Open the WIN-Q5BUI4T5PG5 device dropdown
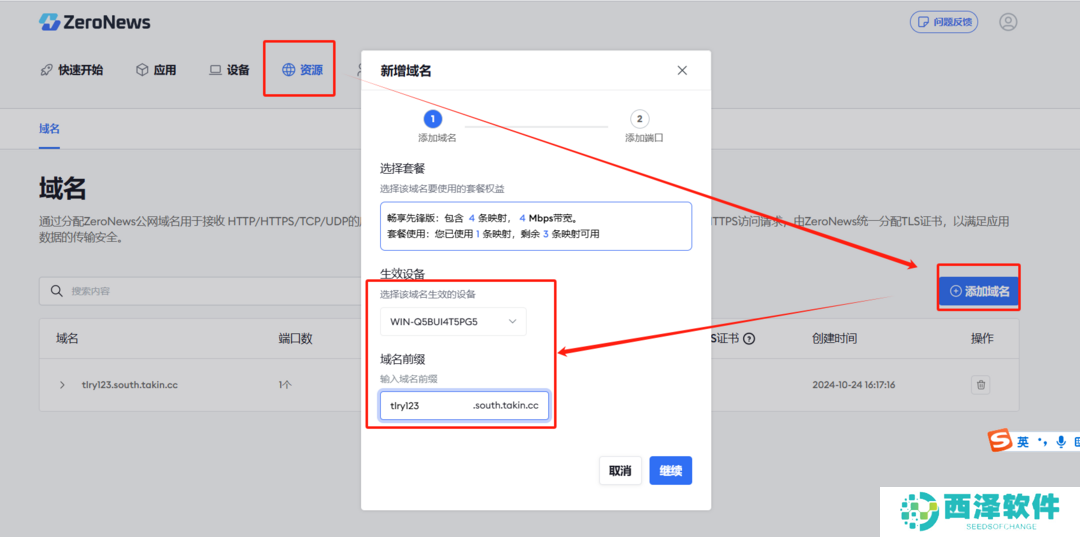1080x537 pixels. pyautogui.click(x=453, y=321)
